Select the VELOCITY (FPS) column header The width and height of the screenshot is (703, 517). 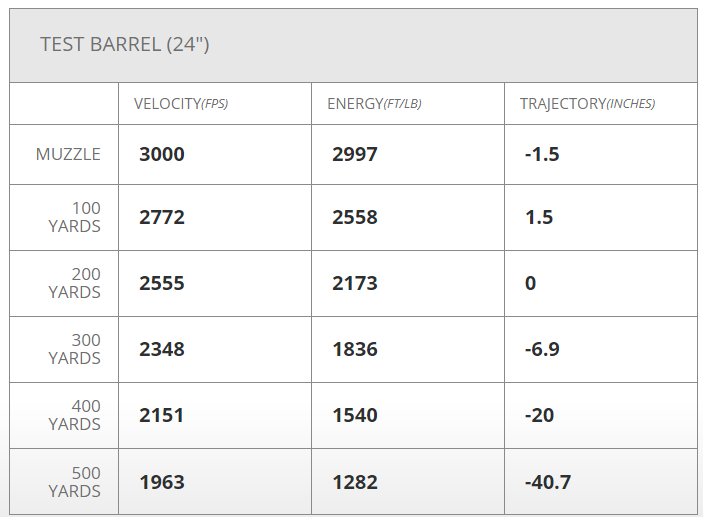(181, 104)
